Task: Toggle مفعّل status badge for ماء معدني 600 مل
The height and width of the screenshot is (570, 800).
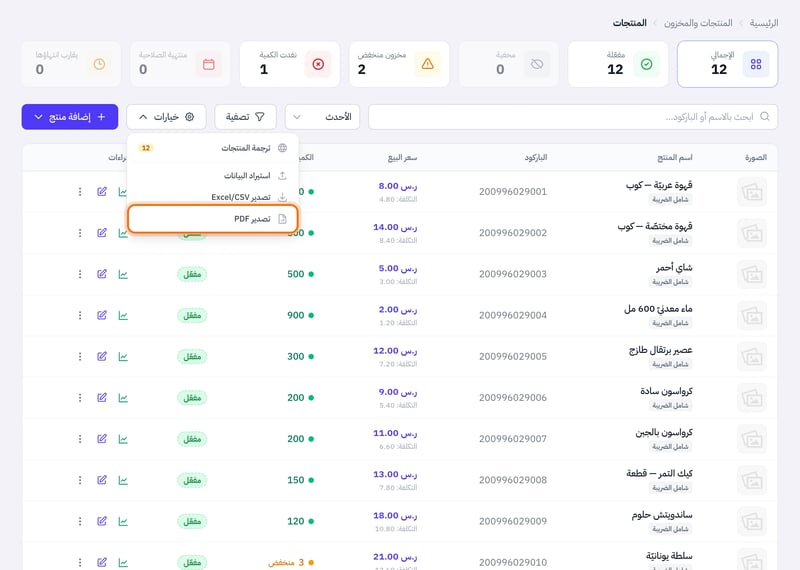Action: 192,315
